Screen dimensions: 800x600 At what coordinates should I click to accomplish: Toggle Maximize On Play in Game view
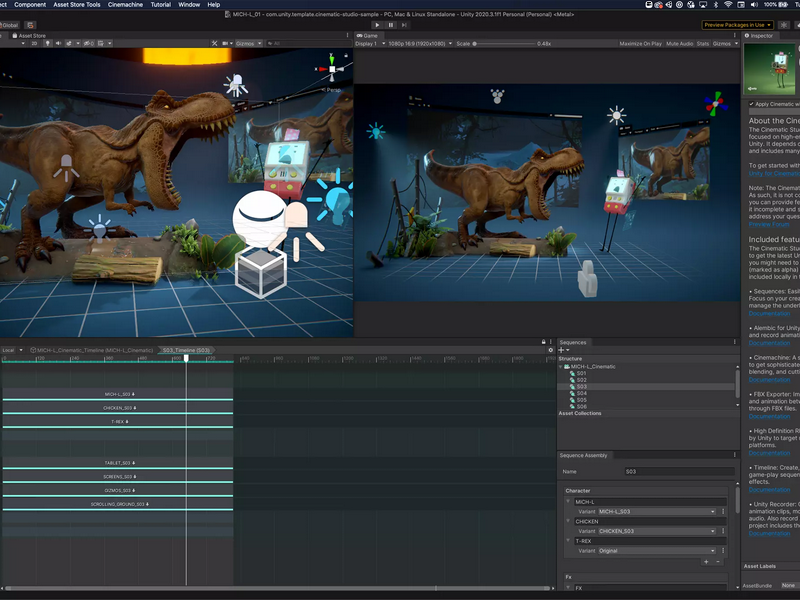tap(640, 43)
